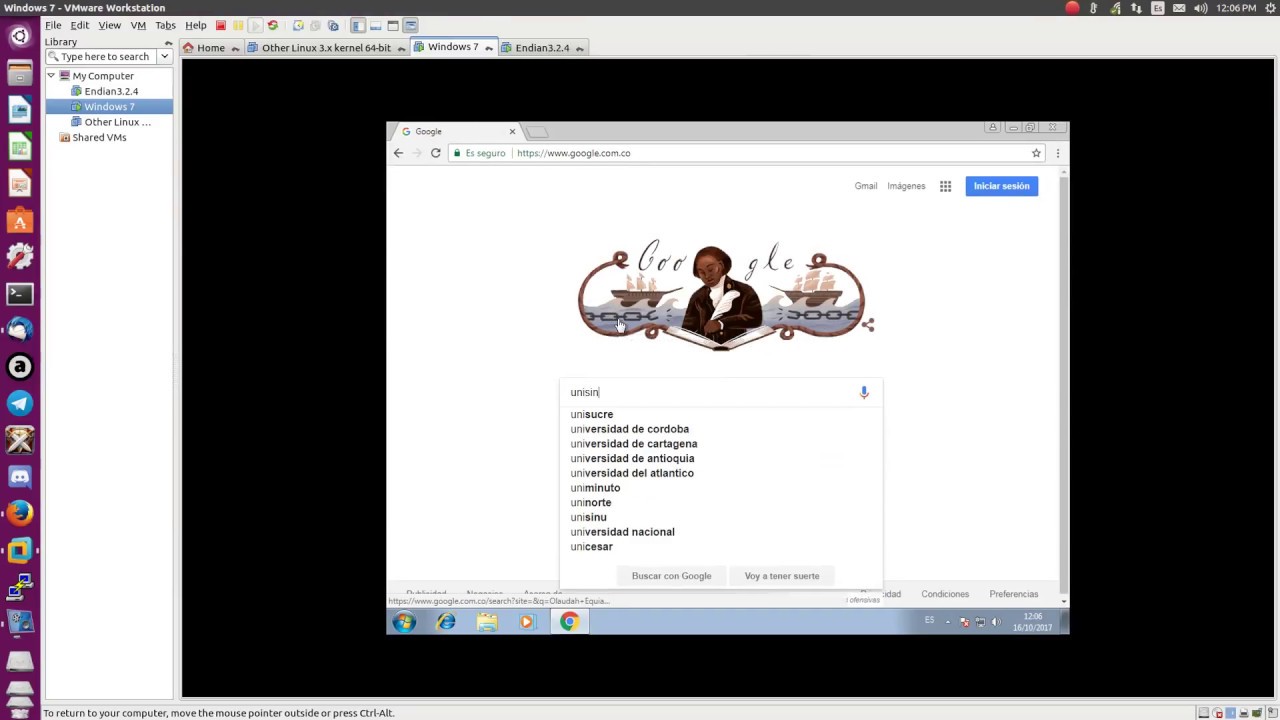Open the Windows 7 Start button
1280x720 pixels.
(404, 622)
